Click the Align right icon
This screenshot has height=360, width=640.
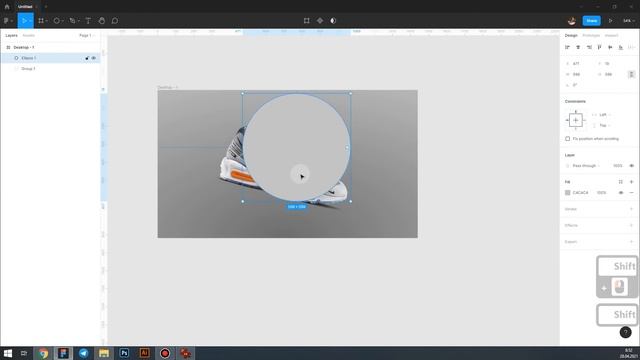tap(589, 47)
